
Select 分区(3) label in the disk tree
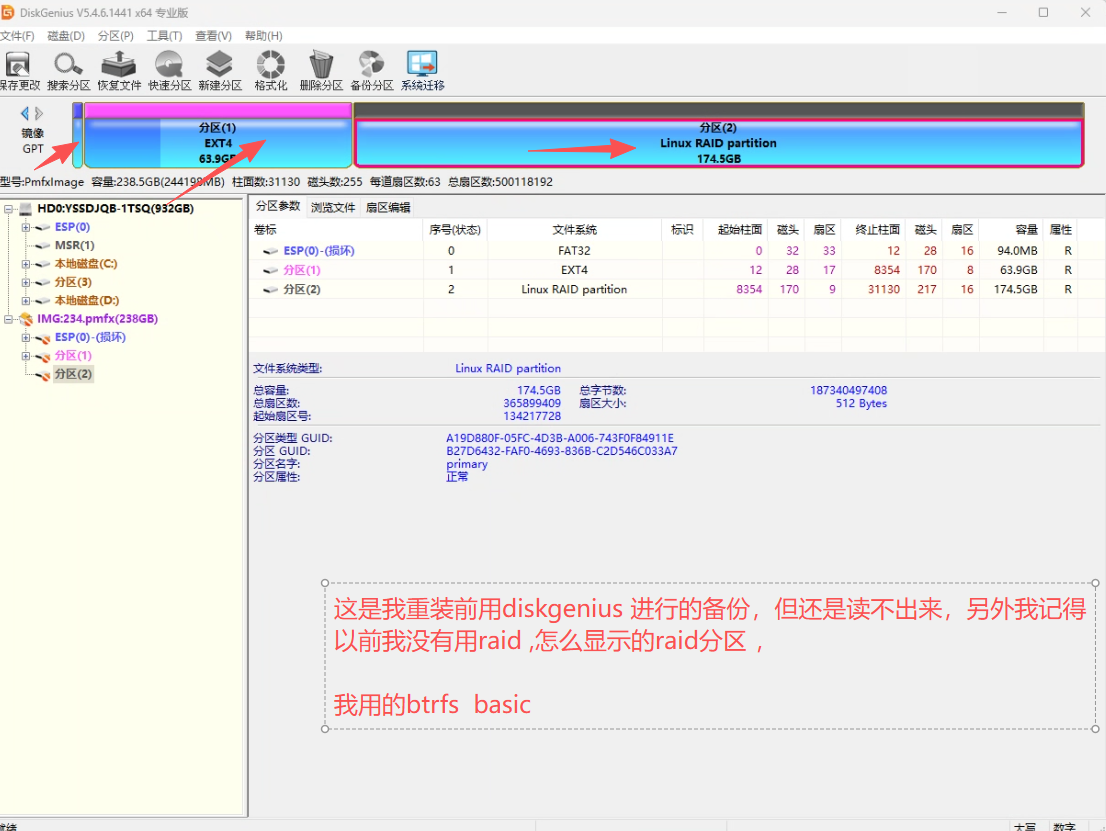(x=73, y=282)
